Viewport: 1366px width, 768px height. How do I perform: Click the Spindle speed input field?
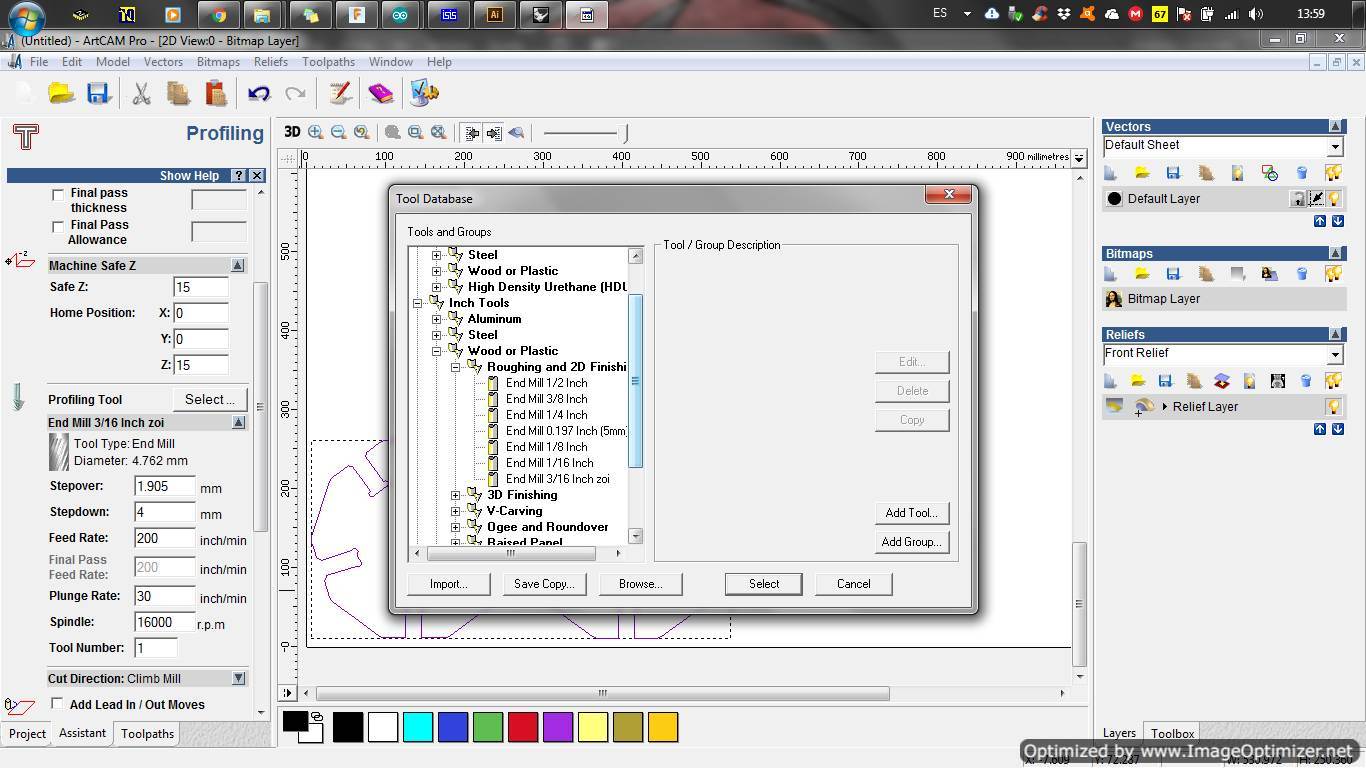pyautogui.click(x=164, y=622)
